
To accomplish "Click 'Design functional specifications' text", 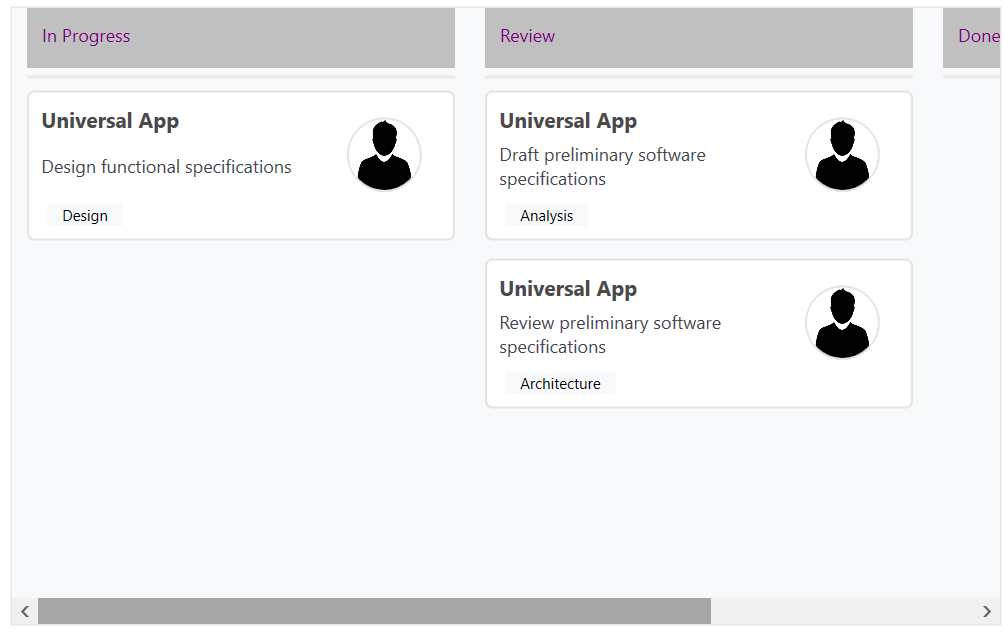I will [x=166, y=167].
